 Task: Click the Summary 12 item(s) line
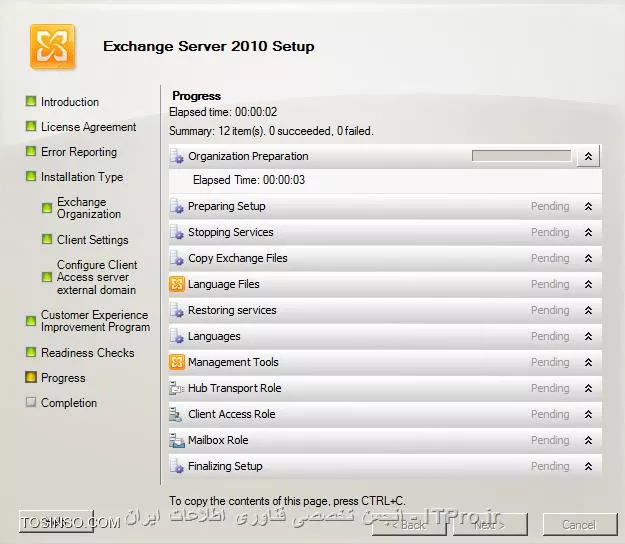click(x=271, y=131)
